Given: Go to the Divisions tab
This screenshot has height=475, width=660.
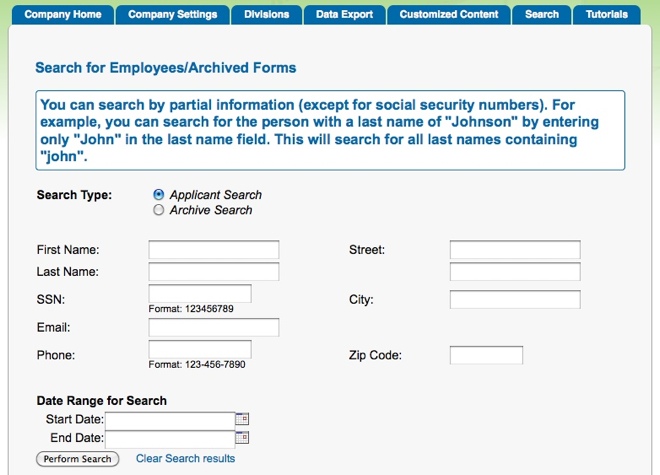Looking at the screenshot, I should [x=266, y=15].
